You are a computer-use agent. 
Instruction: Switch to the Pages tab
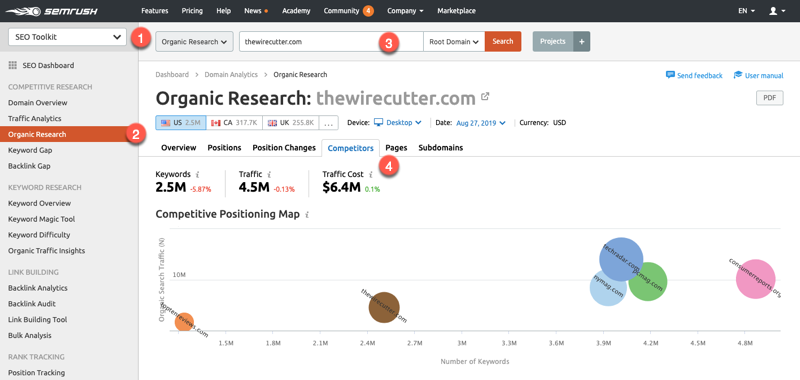(x=396, y=148)
